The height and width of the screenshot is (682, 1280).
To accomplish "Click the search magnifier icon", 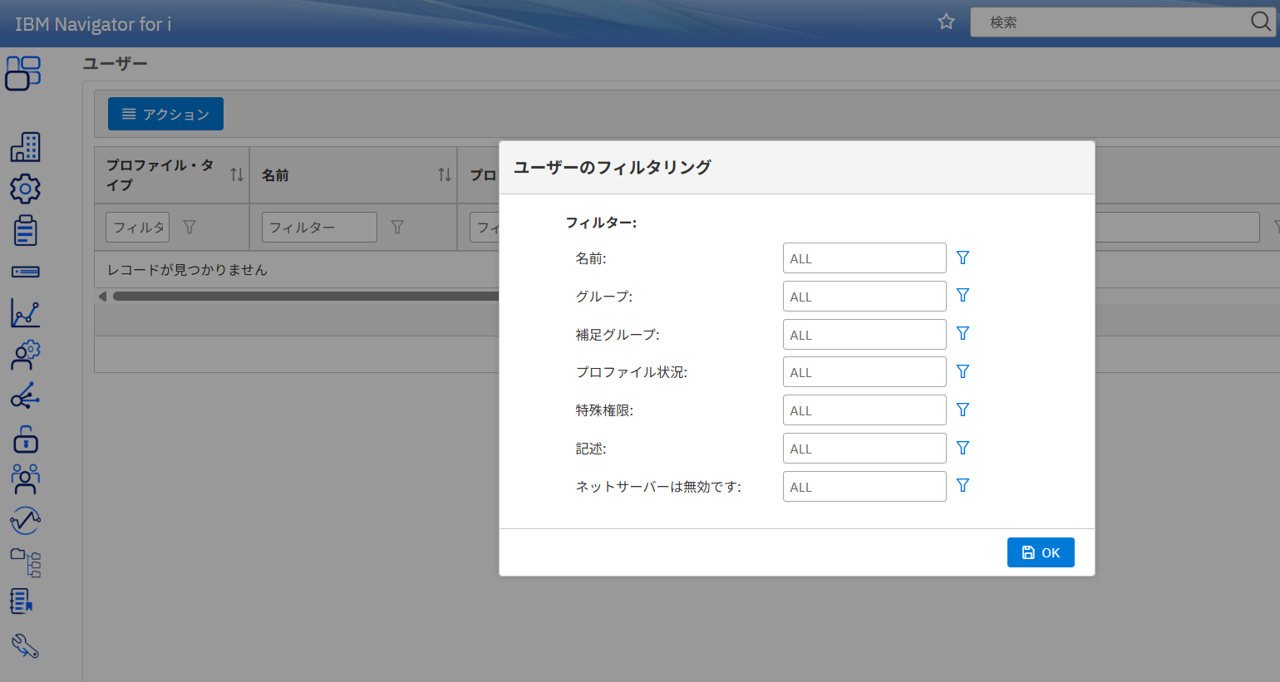I will click(1260, 22).
